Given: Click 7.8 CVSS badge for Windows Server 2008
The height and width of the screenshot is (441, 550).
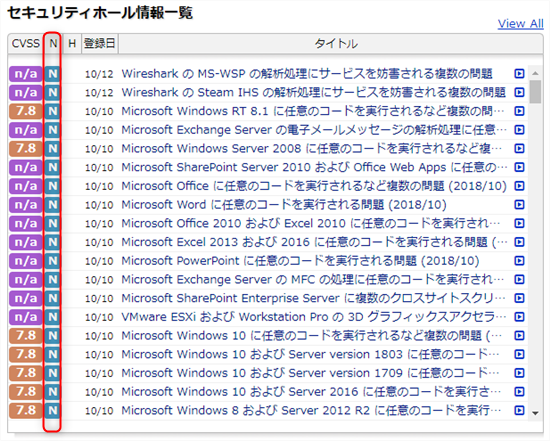Looking at the screenshot, I should (26, 148).
